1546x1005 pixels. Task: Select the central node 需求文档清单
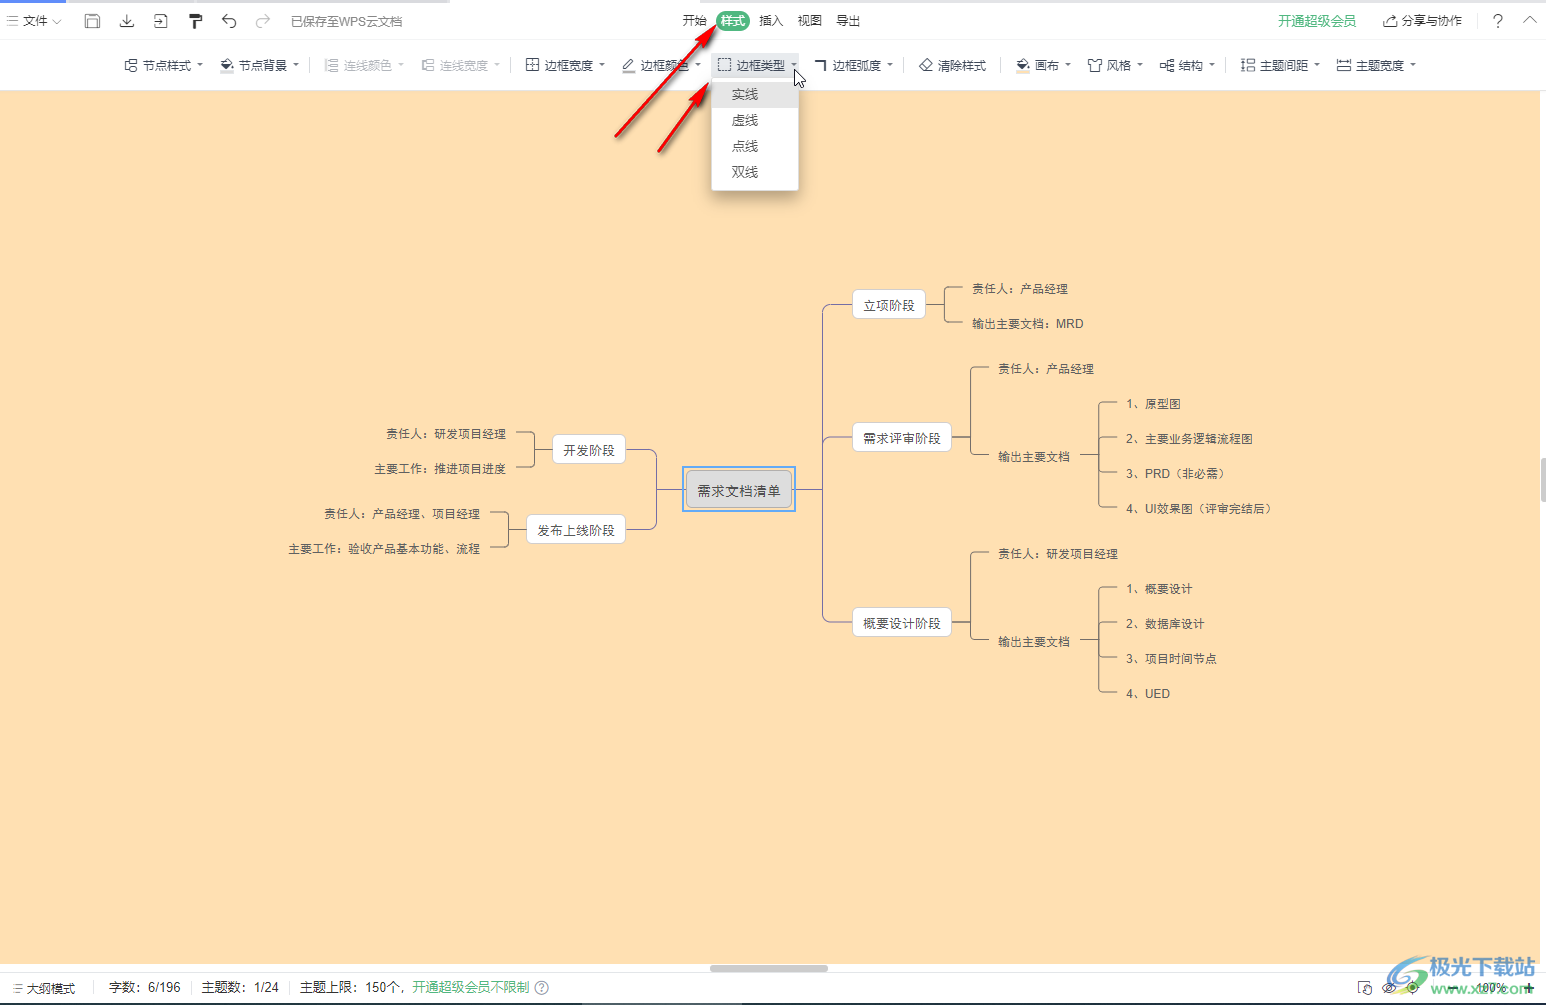(x=739, y=490)
